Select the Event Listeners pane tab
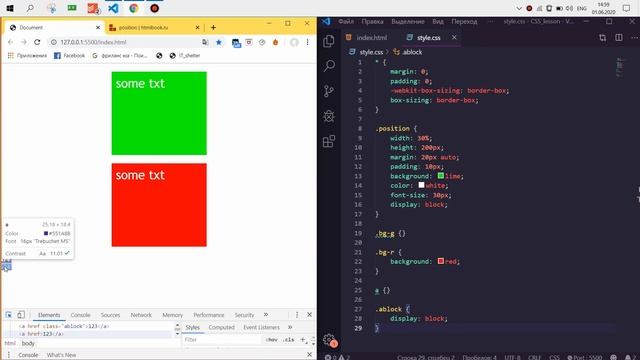This screenshot has height=360, width=640. pyautogui.click(x=261, y=327)
